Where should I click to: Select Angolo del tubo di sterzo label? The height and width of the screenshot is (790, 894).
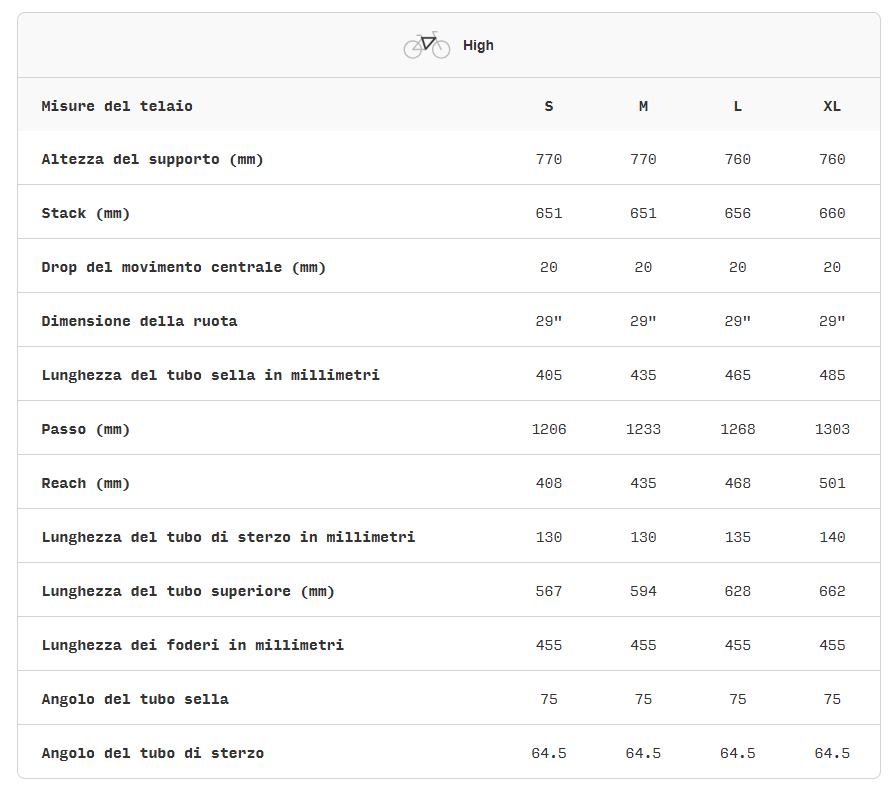[x=152, y=753]
